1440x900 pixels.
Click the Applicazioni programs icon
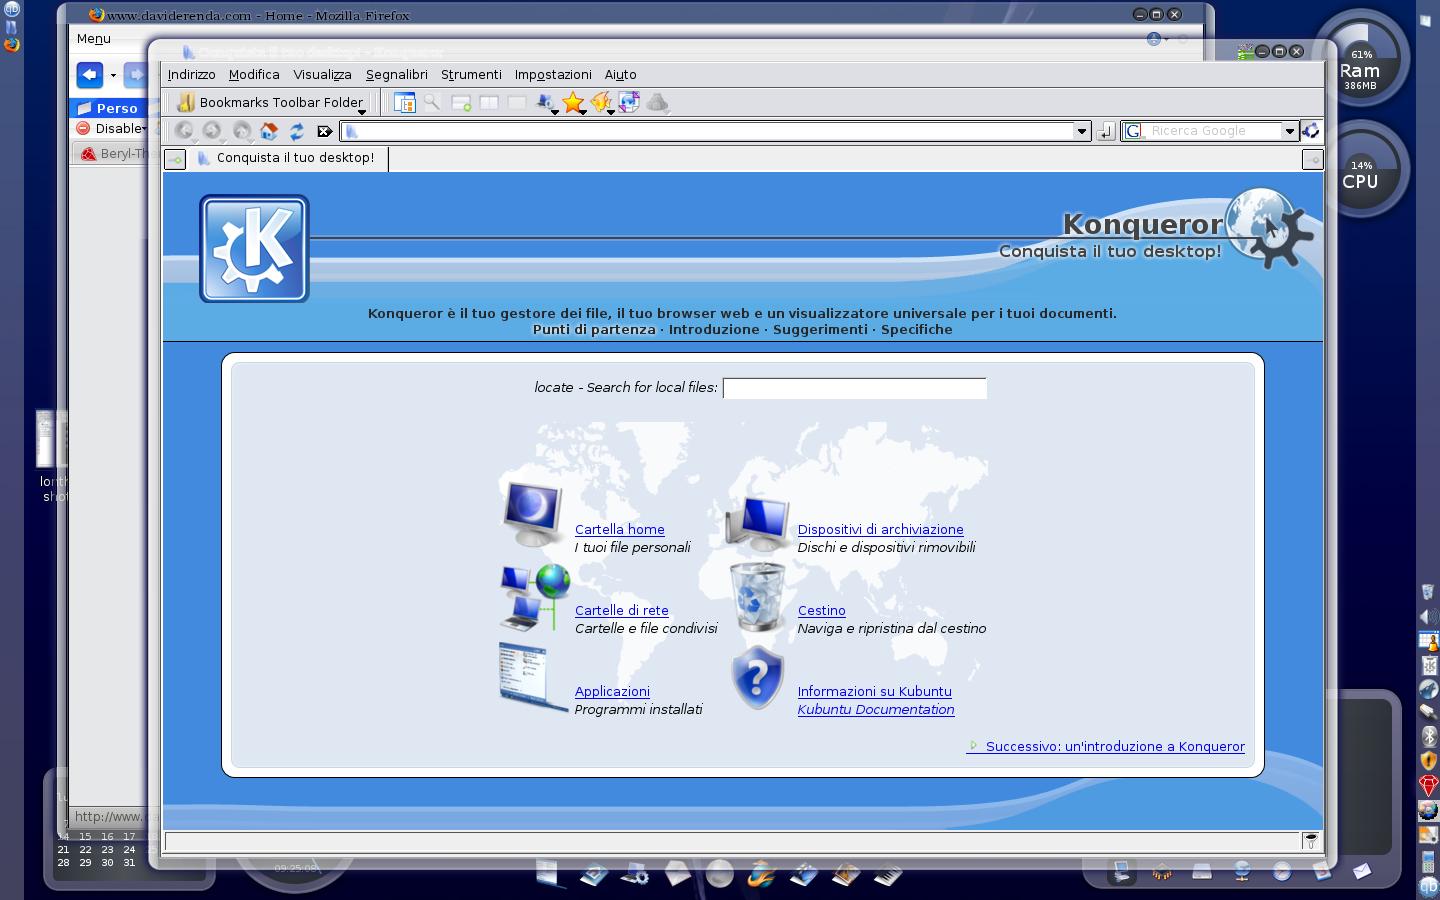[x=532, y=677]
